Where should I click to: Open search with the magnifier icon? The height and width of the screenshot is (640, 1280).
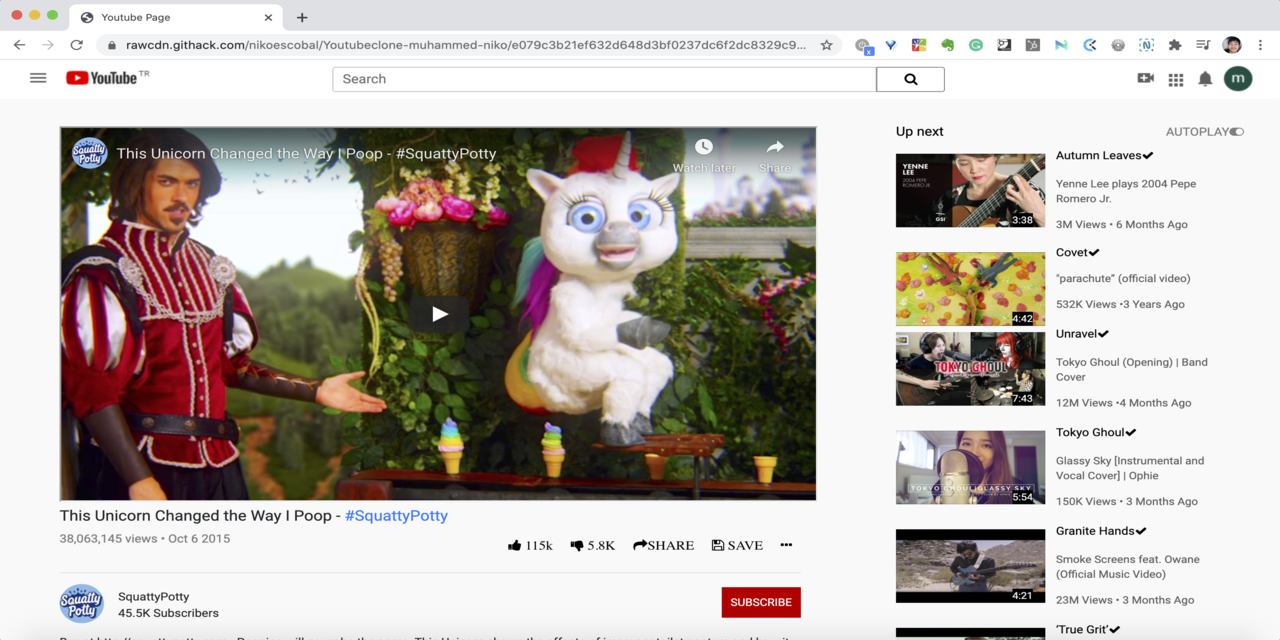(909, 78)
